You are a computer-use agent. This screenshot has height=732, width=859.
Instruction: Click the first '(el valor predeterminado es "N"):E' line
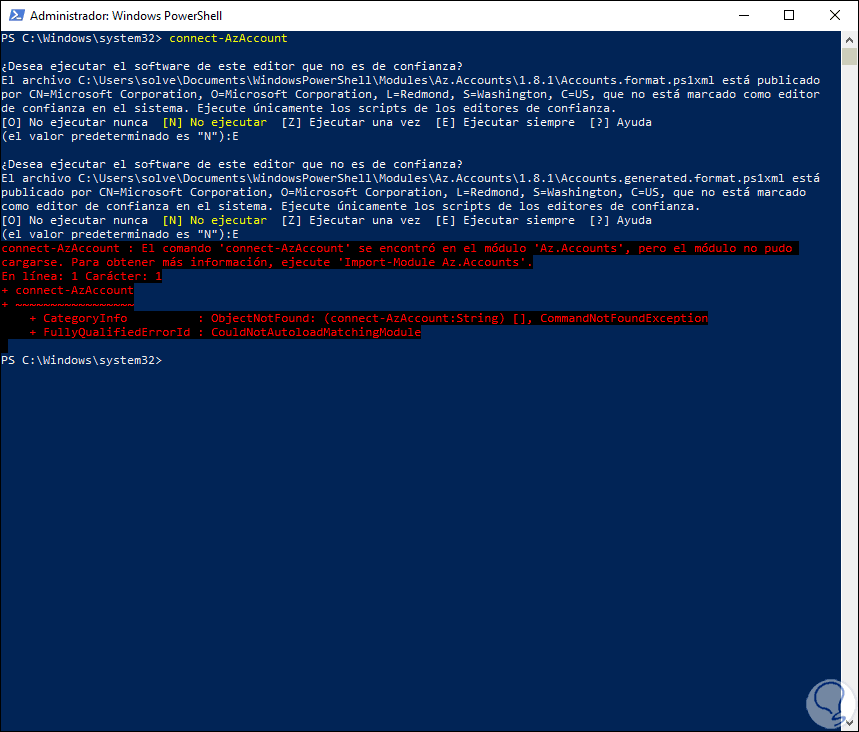120,136
